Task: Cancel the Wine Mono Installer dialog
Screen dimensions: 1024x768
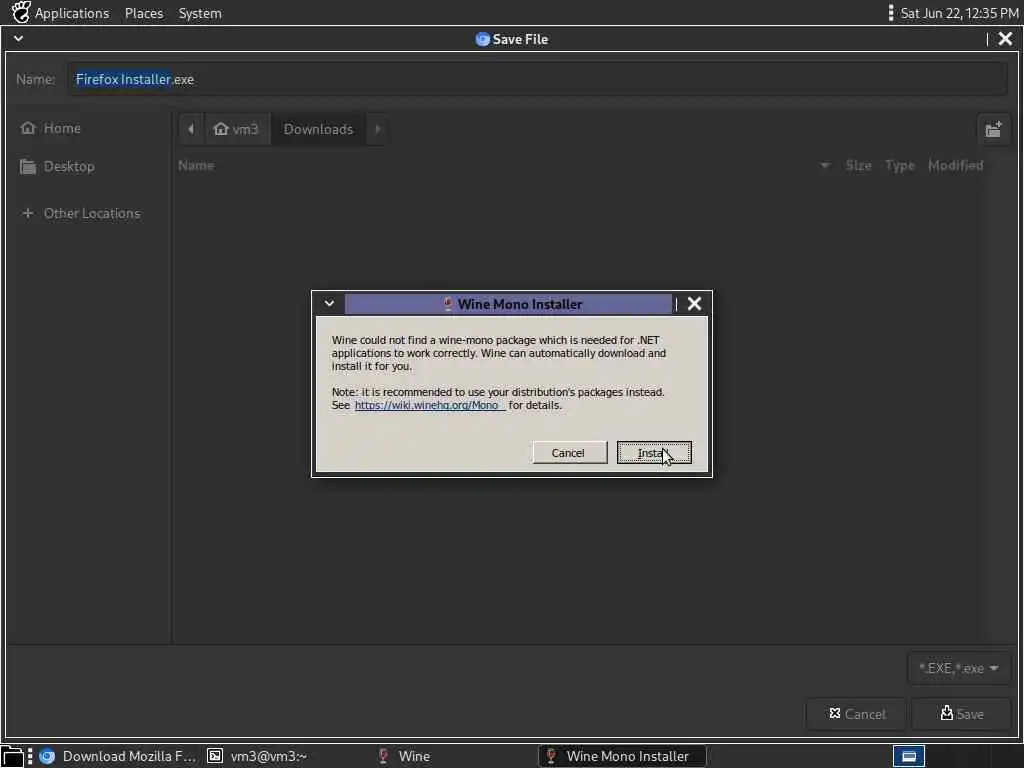Action: click(x=569, y=453)
